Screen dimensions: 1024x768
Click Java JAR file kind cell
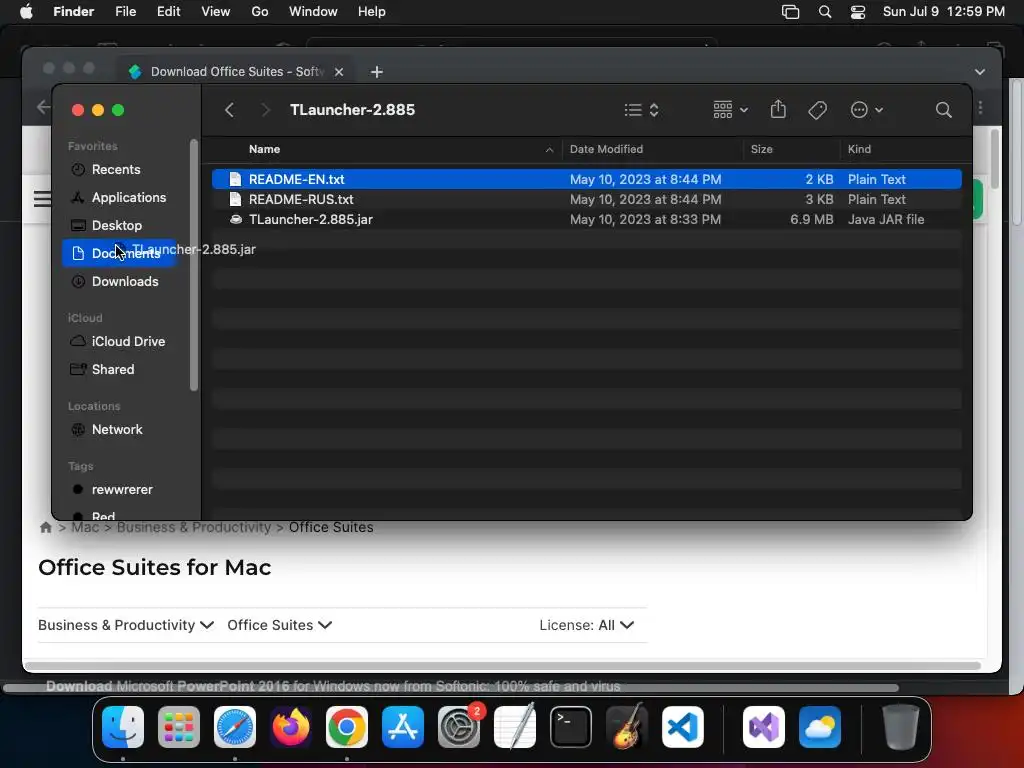pyautogui.click(x=886, y=219)
